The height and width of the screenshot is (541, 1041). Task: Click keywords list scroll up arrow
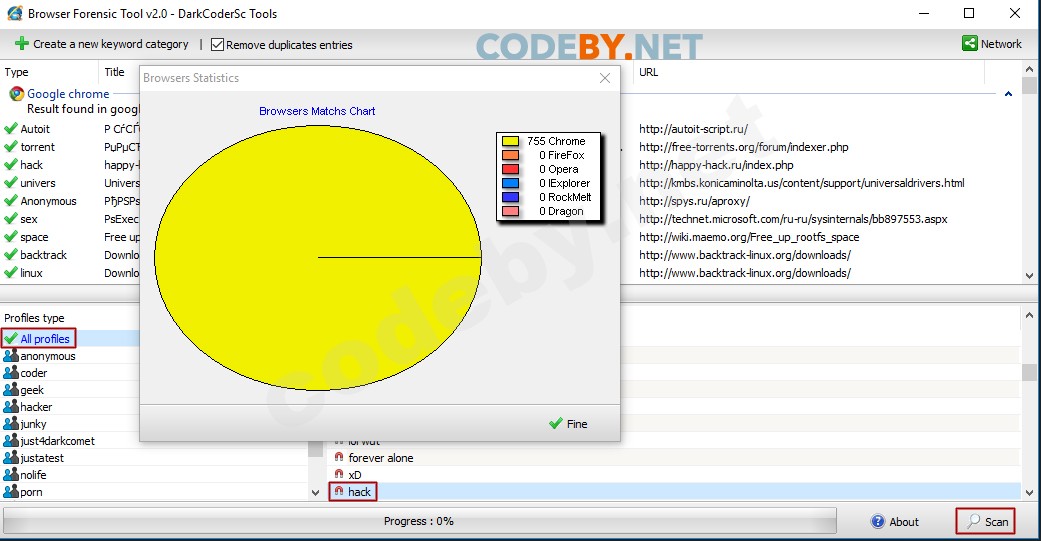point(1029,316)
